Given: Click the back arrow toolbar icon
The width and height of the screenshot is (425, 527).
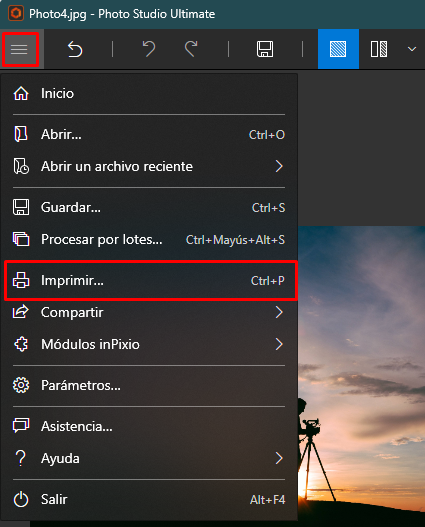Looking at the screenshot, I should [75, 49].
